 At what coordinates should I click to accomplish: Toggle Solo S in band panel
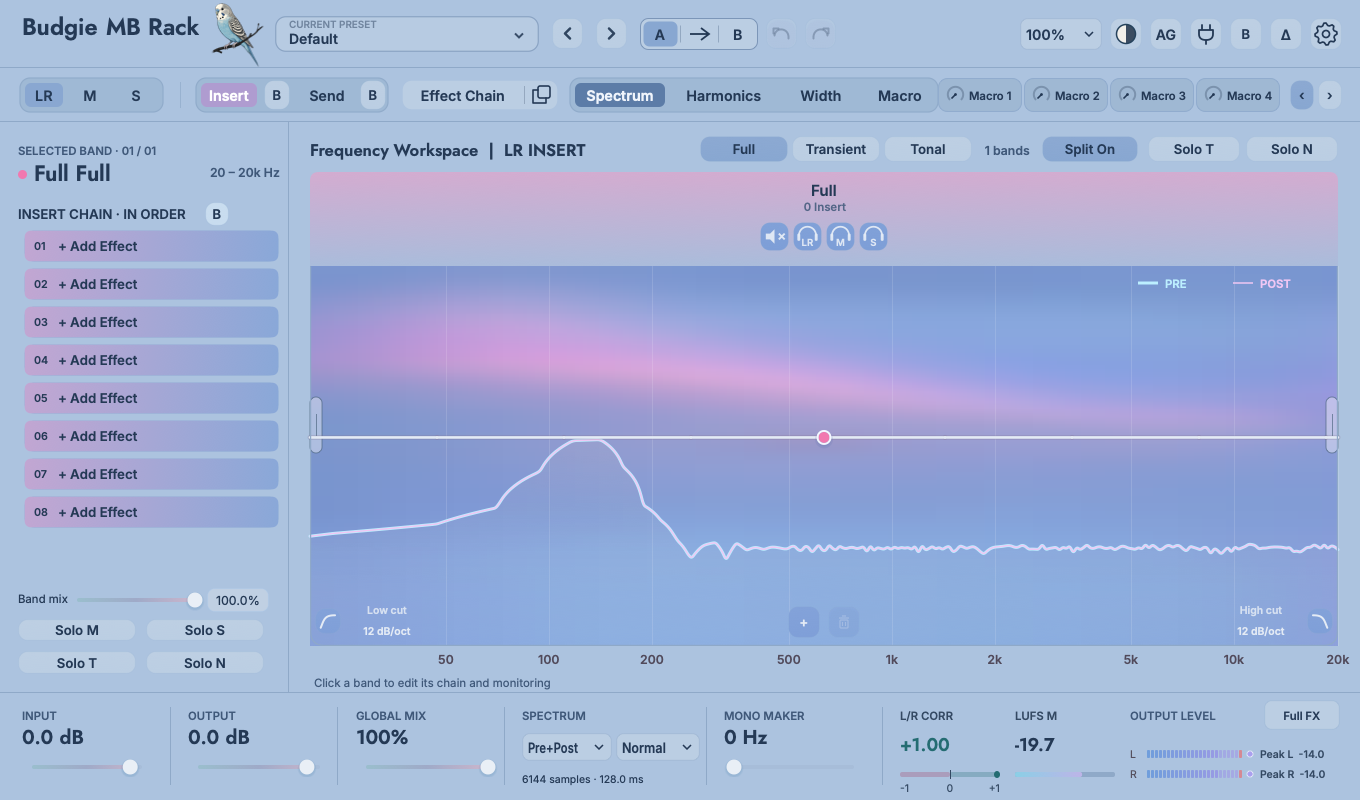pyautogui.click(x=205, y=630)
